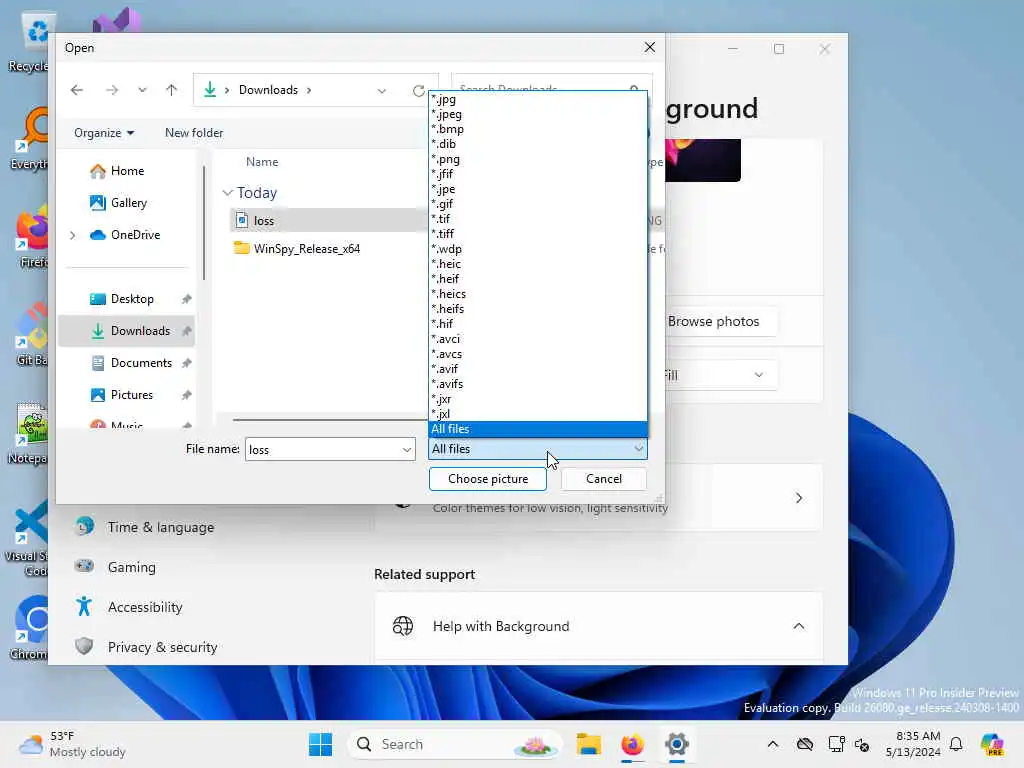Open the Organize menu
The width and height of the screenshot is (1024, 768).
(104, 133)
